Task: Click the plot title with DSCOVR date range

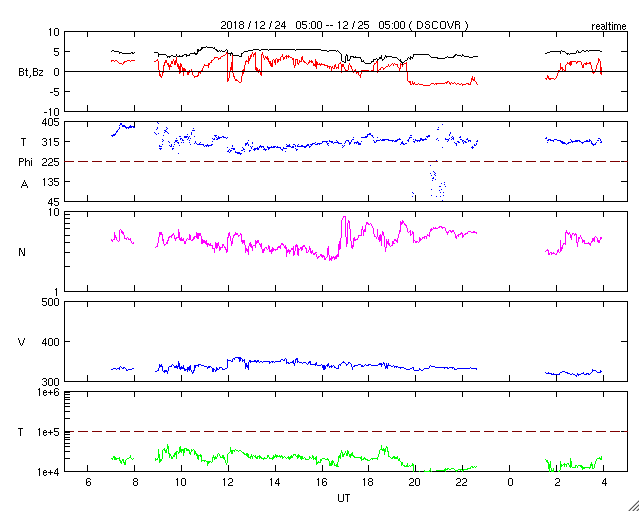Action: click(x=344, y=25)
